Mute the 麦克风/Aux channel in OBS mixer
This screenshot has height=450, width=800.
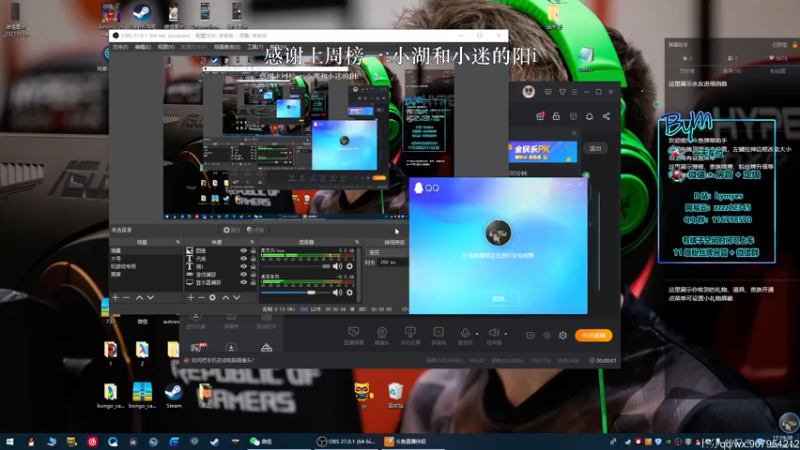[337, 266]
